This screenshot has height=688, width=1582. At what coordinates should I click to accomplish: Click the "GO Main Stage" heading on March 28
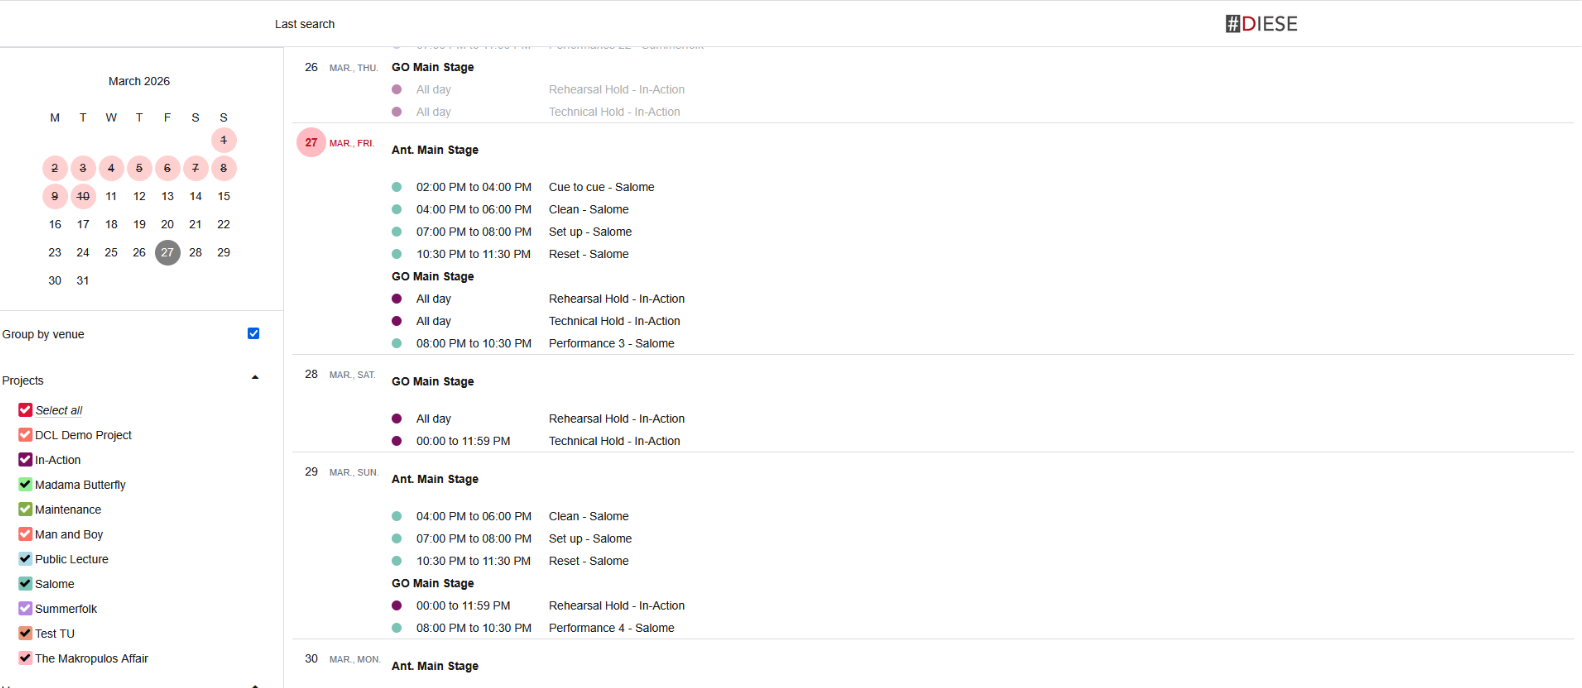432,381
